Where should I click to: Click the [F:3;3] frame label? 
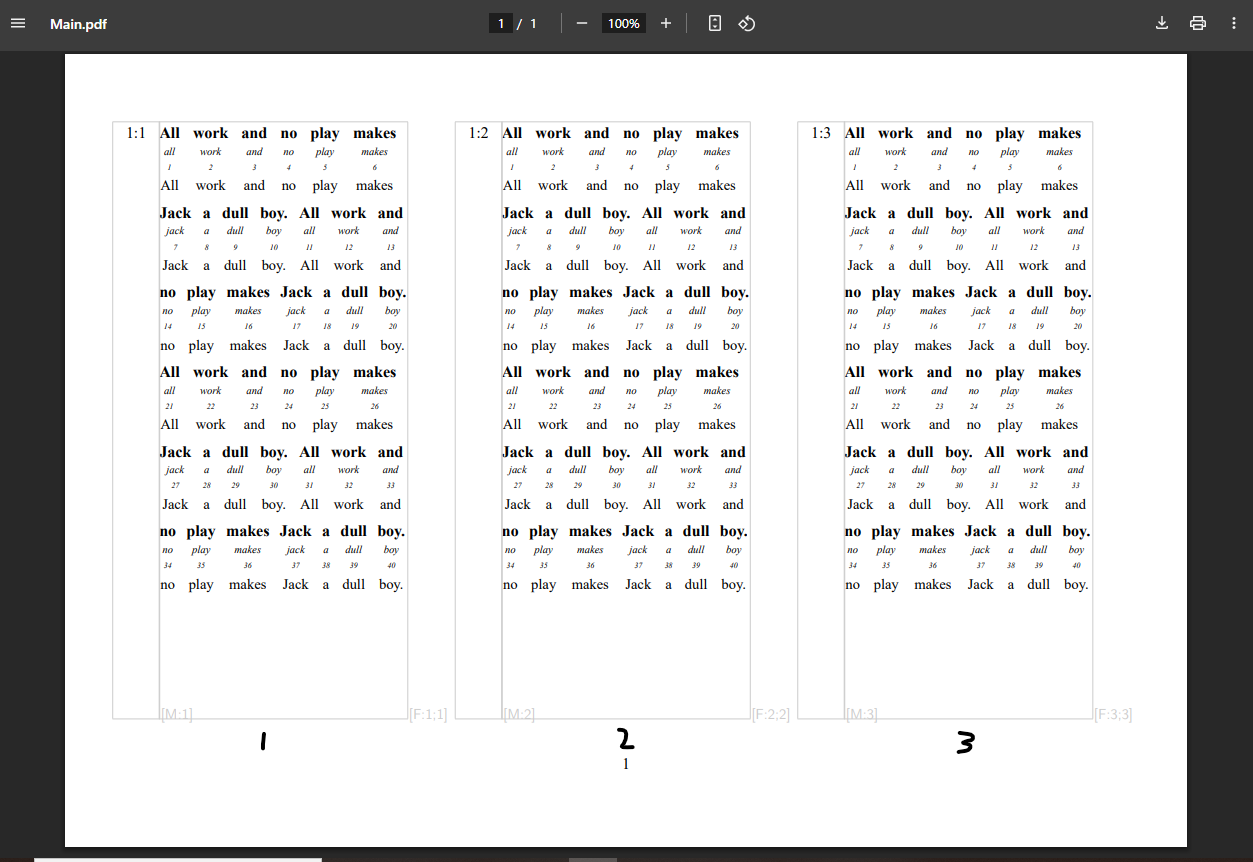point(1113,714)
